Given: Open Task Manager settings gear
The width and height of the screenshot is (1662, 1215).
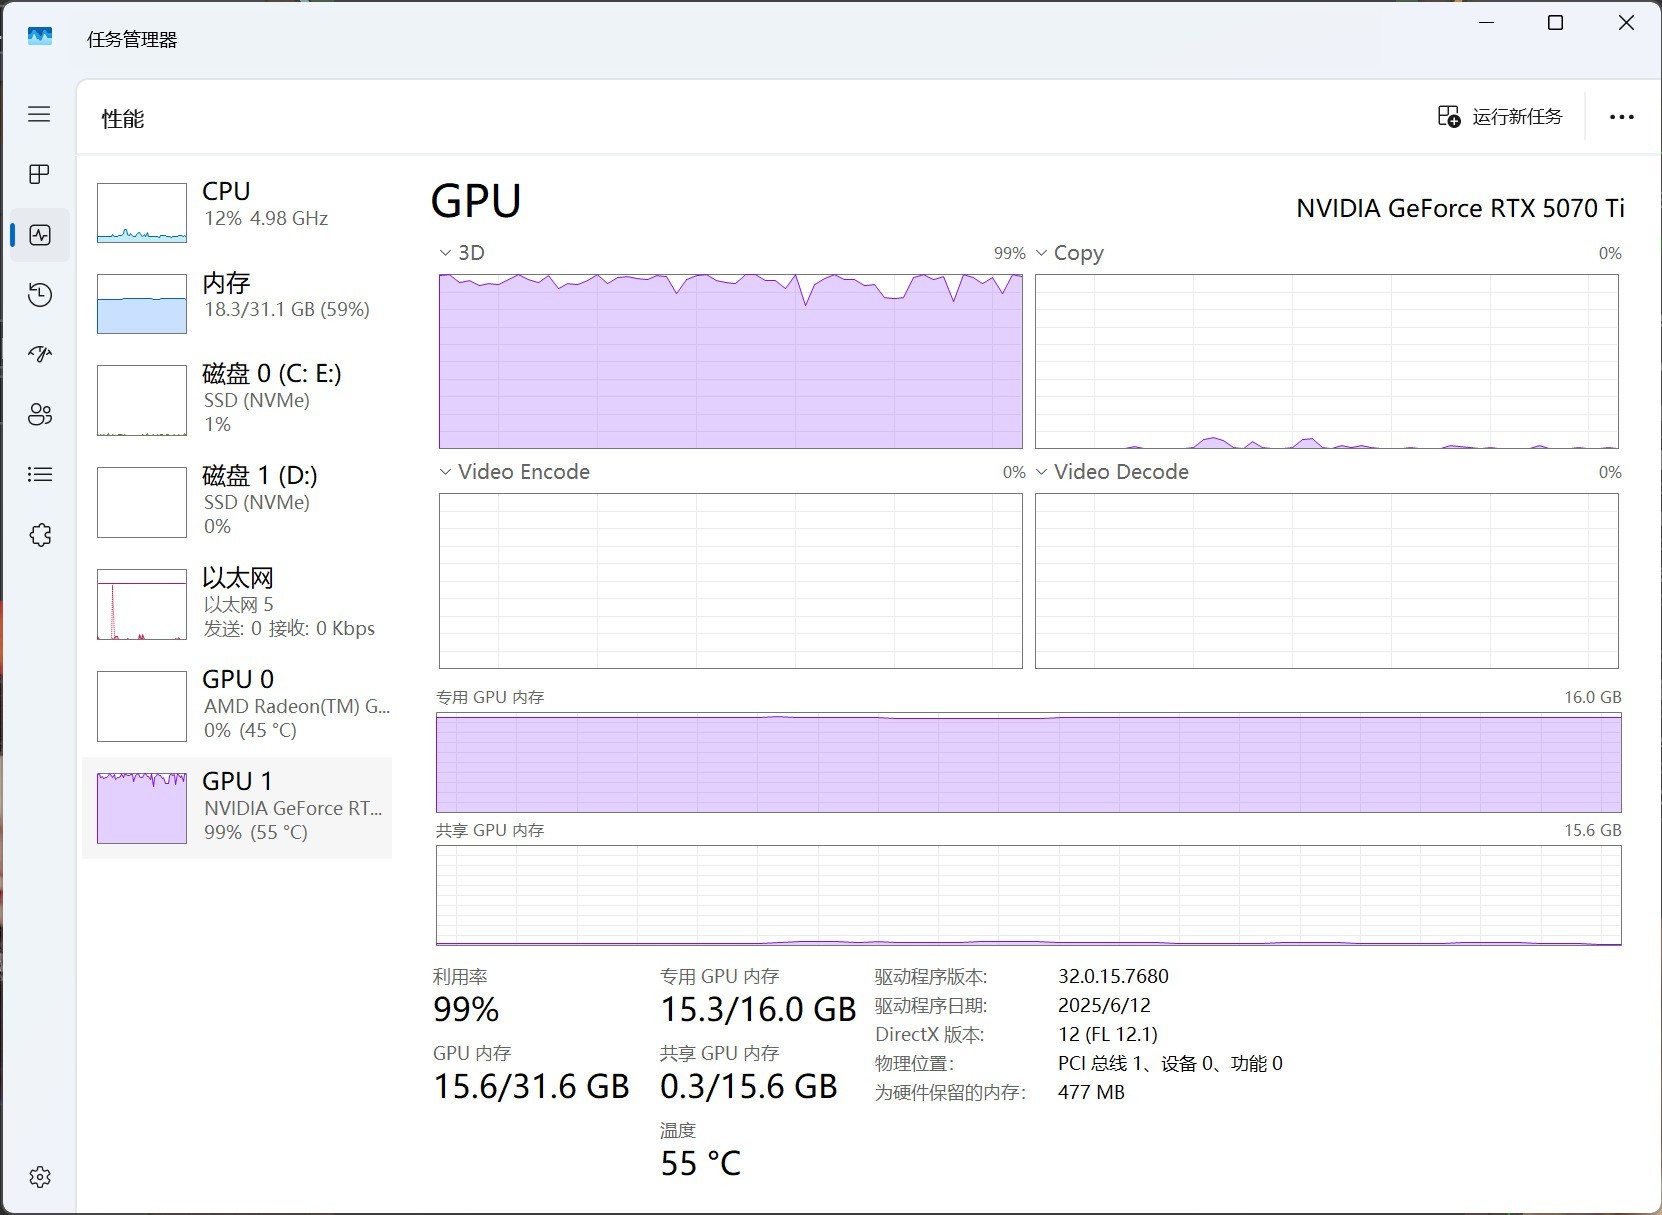Looking at the screenshot, I should click(x=39, y=1177).
